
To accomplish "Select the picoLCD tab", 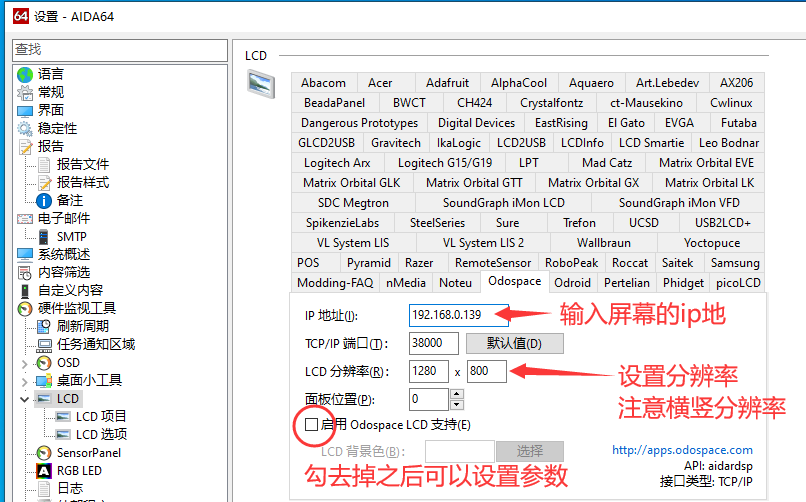I will click(x=738, y=283).
